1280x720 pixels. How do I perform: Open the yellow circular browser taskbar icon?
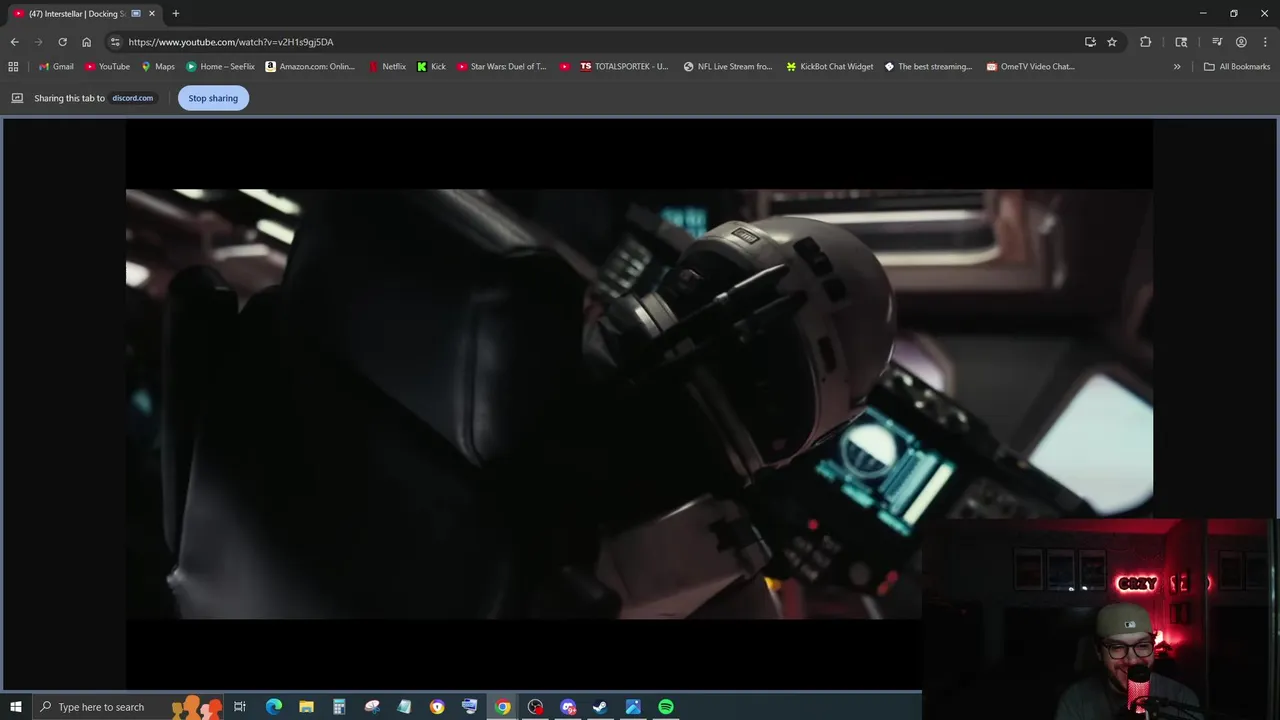437,707
